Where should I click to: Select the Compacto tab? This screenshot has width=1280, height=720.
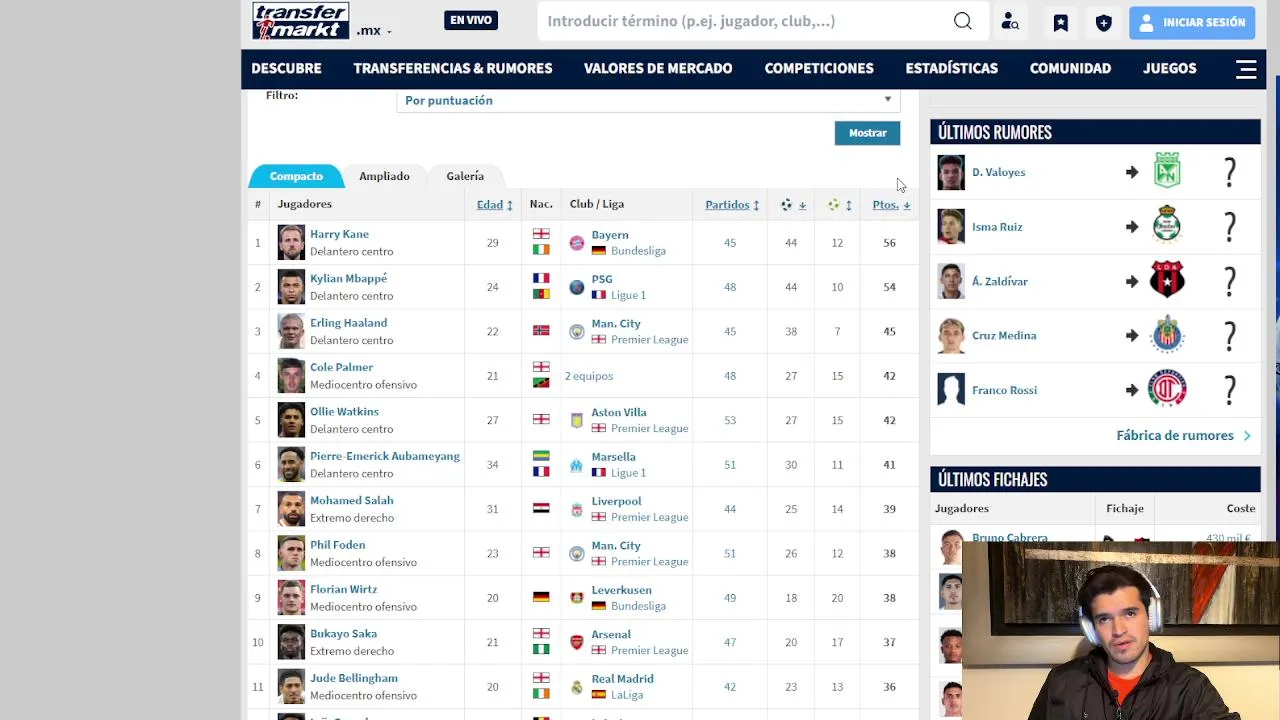(x=296, y=176)
